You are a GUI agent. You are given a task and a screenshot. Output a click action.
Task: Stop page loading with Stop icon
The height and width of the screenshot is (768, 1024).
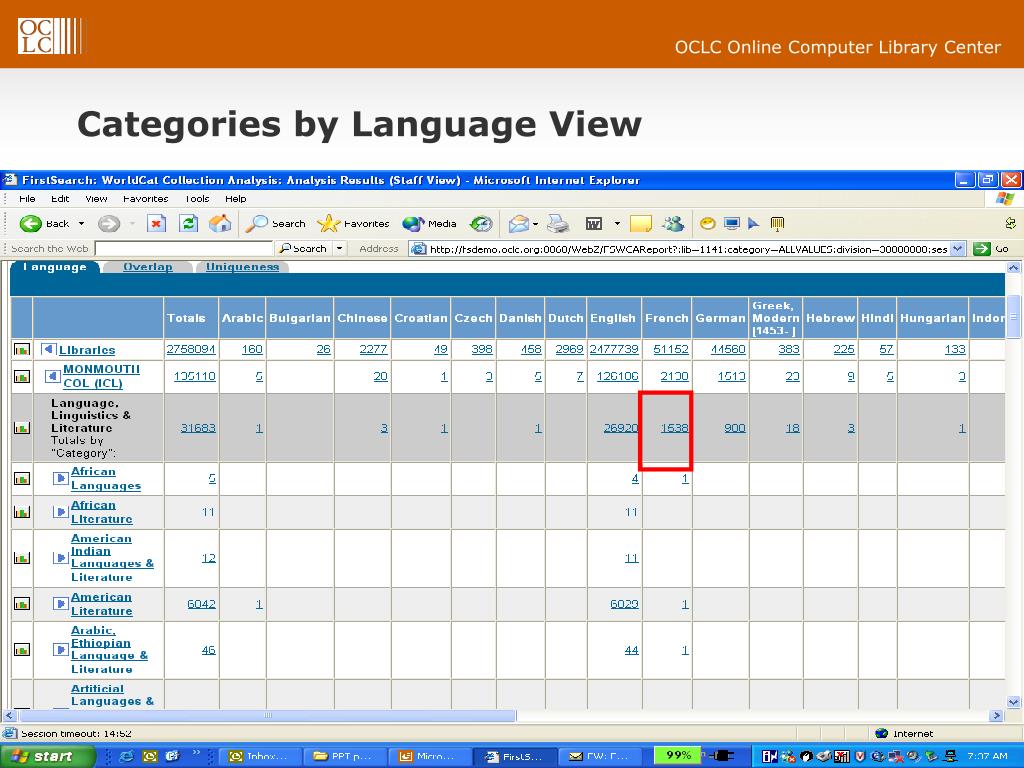[156, 224]
